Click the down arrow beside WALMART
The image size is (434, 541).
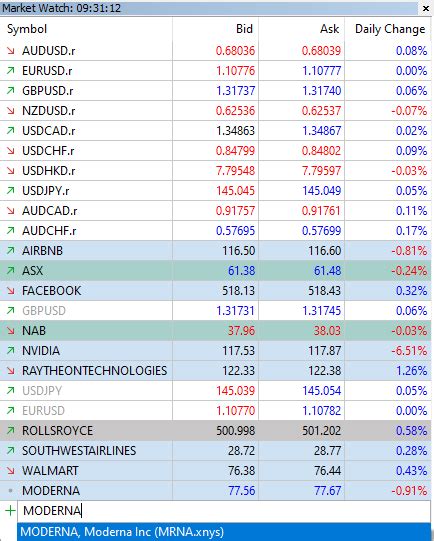11,471
